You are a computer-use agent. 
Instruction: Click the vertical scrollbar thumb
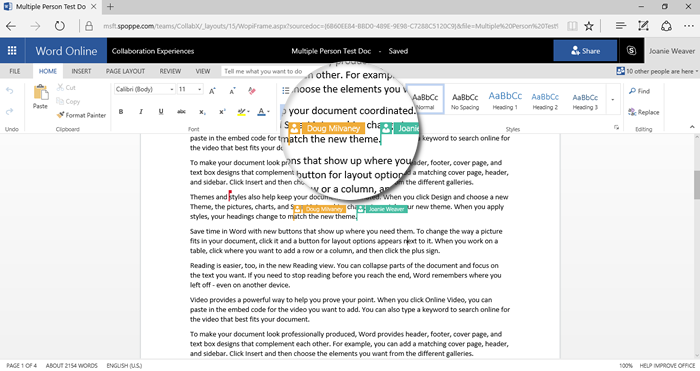coord(697,185)
